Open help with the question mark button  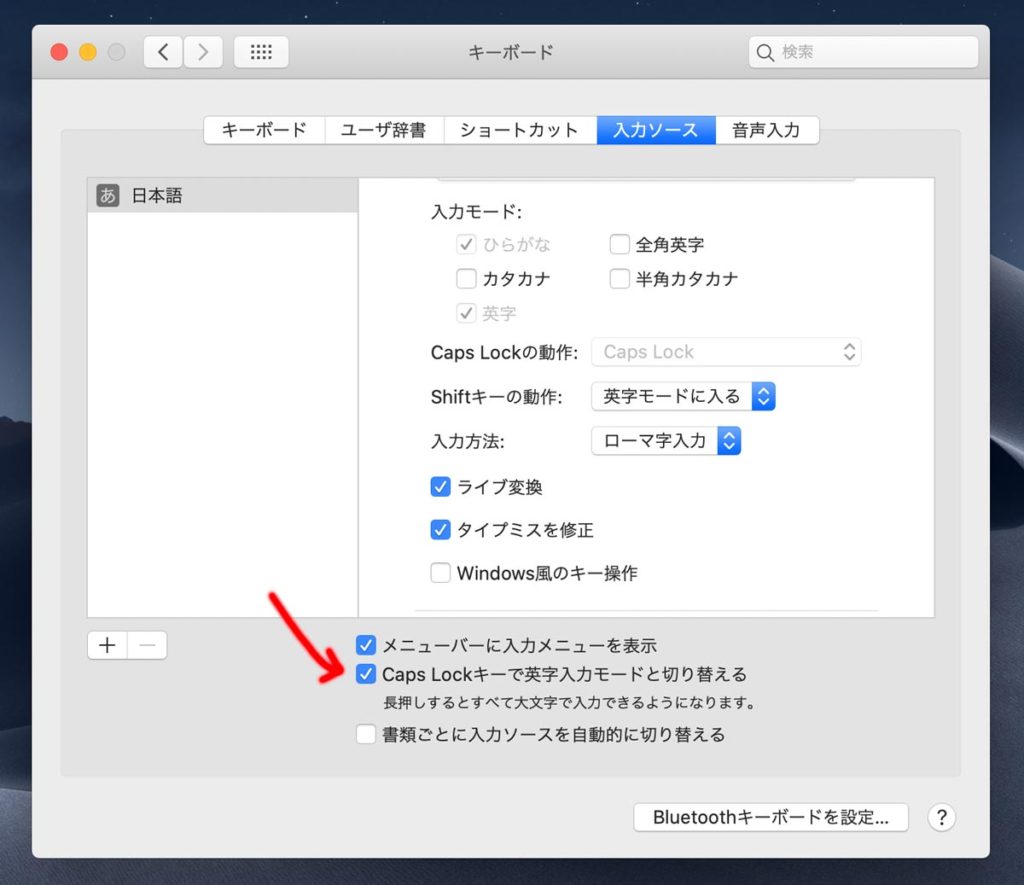pos(941,817)
